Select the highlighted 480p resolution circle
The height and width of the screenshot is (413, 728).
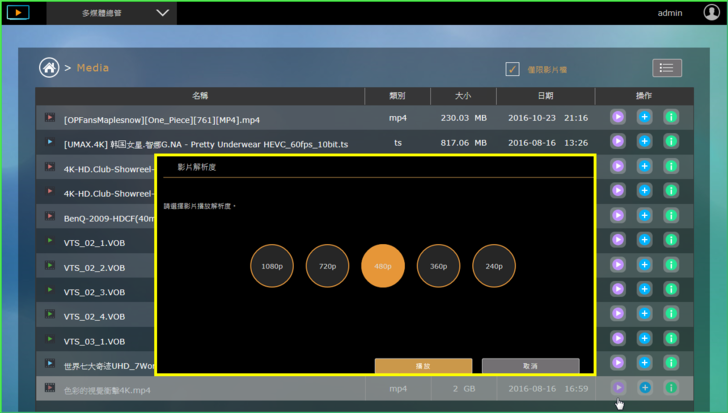(383, 266)
